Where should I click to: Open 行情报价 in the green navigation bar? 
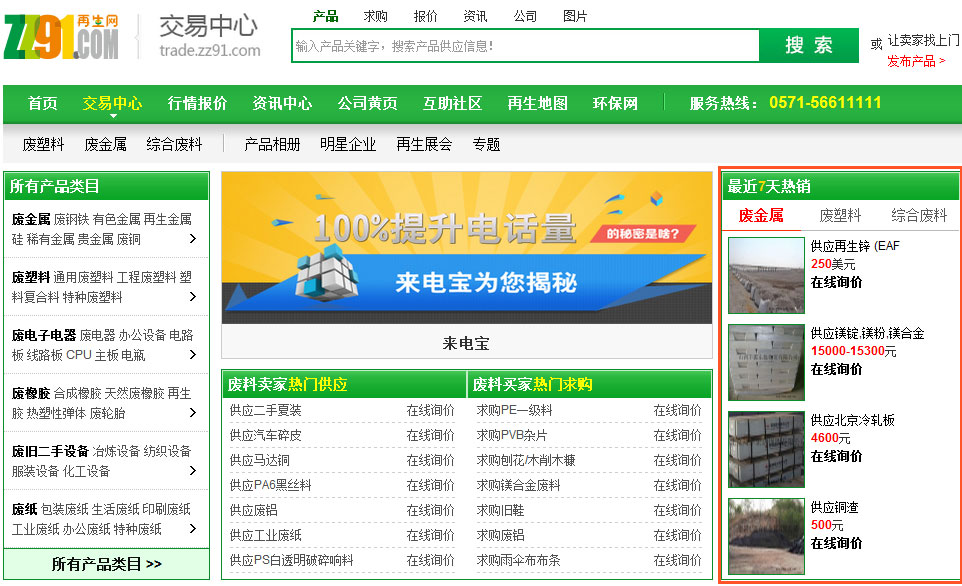(x=197, y=103)
